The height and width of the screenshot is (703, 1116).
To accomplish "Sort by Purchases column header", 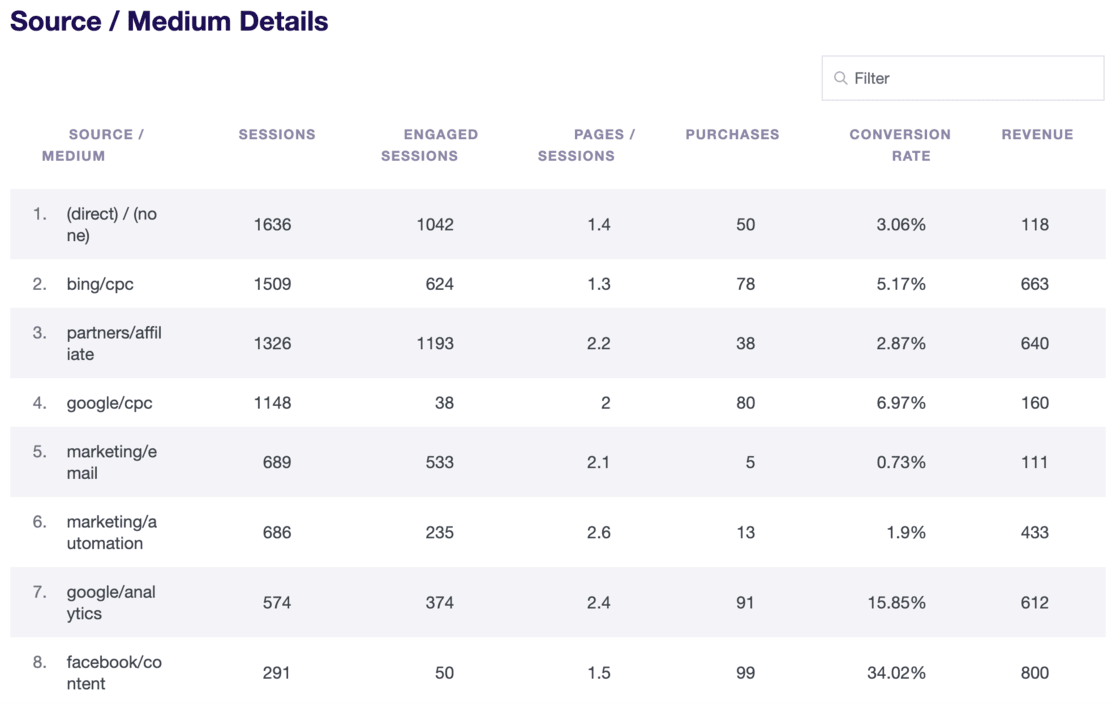I will coord(732,134).
